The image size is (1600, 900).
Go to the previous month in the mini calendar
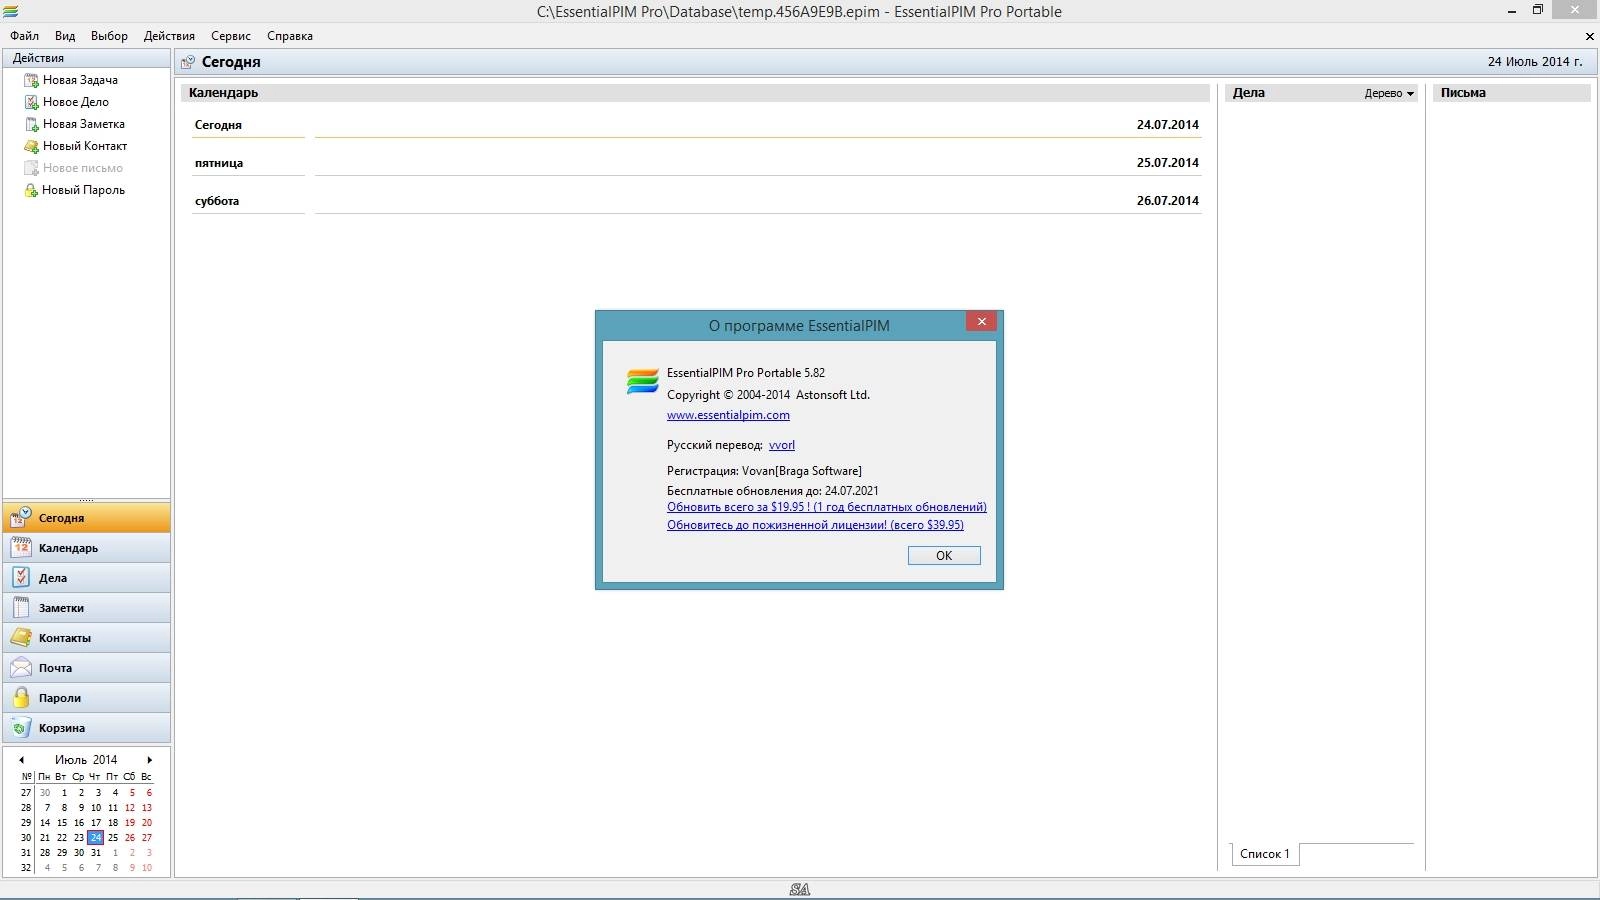point(21,760)
